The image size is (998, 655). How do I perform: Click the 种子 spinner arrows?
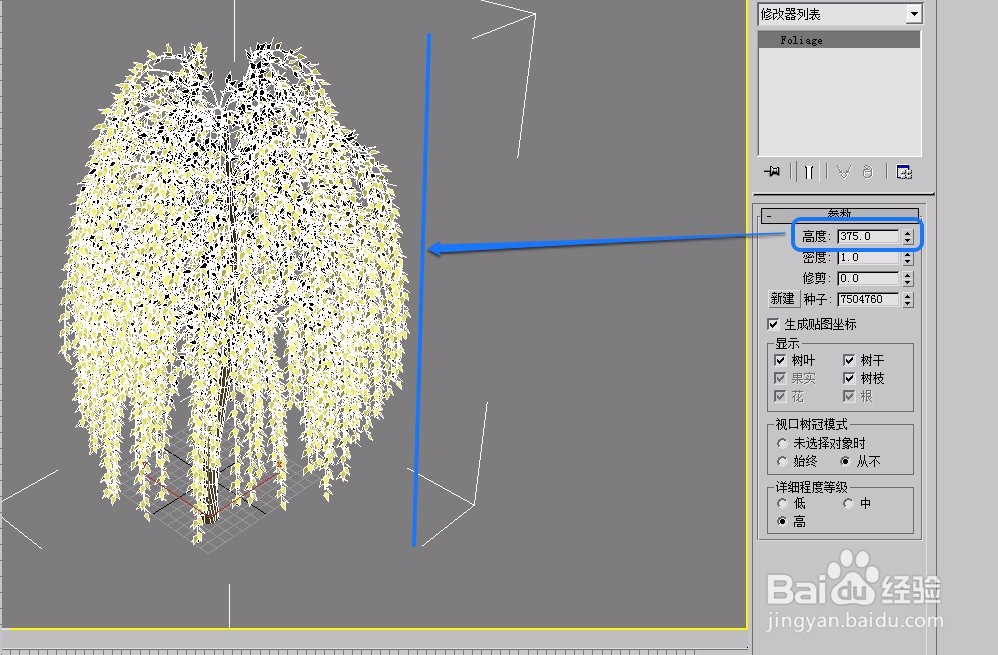pos(908,299)
